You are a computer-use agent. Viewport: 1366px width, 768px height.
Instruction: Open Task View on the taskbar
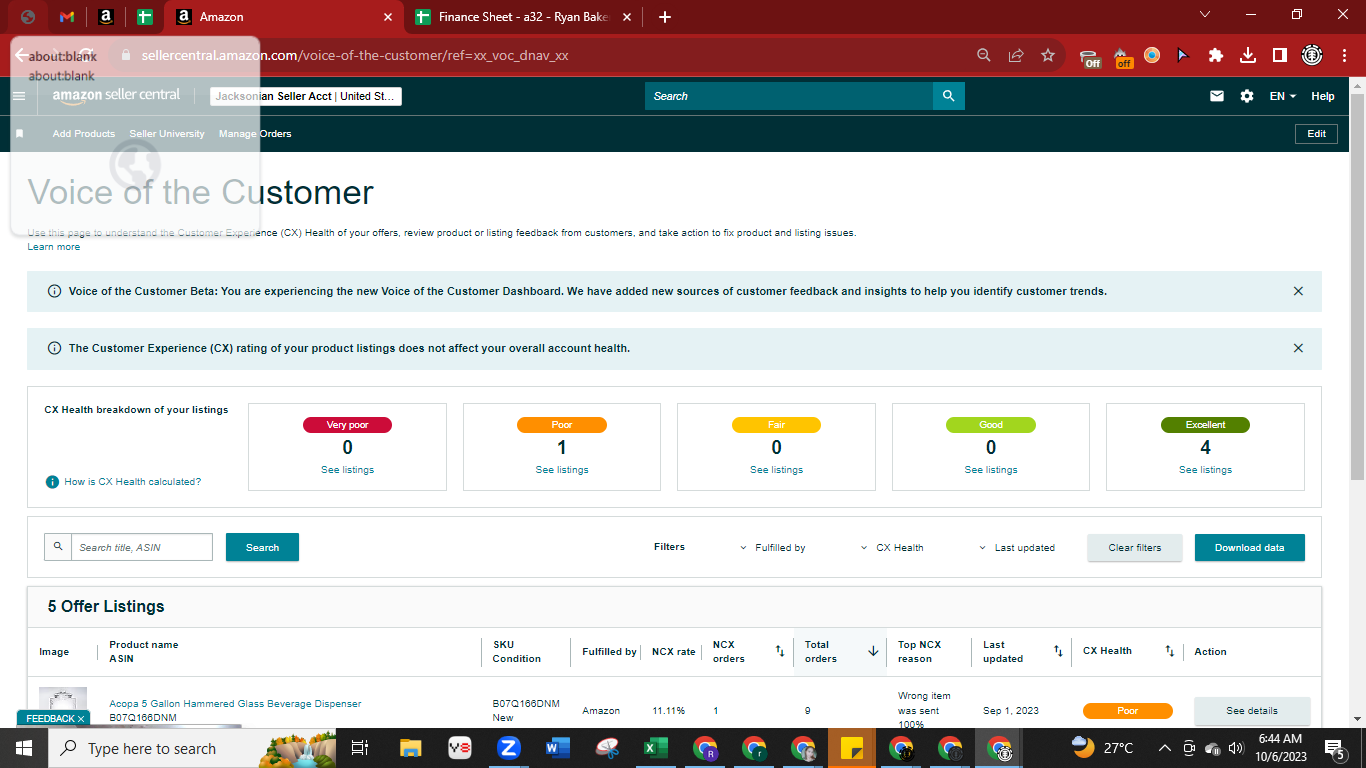(x=360, y=748)
